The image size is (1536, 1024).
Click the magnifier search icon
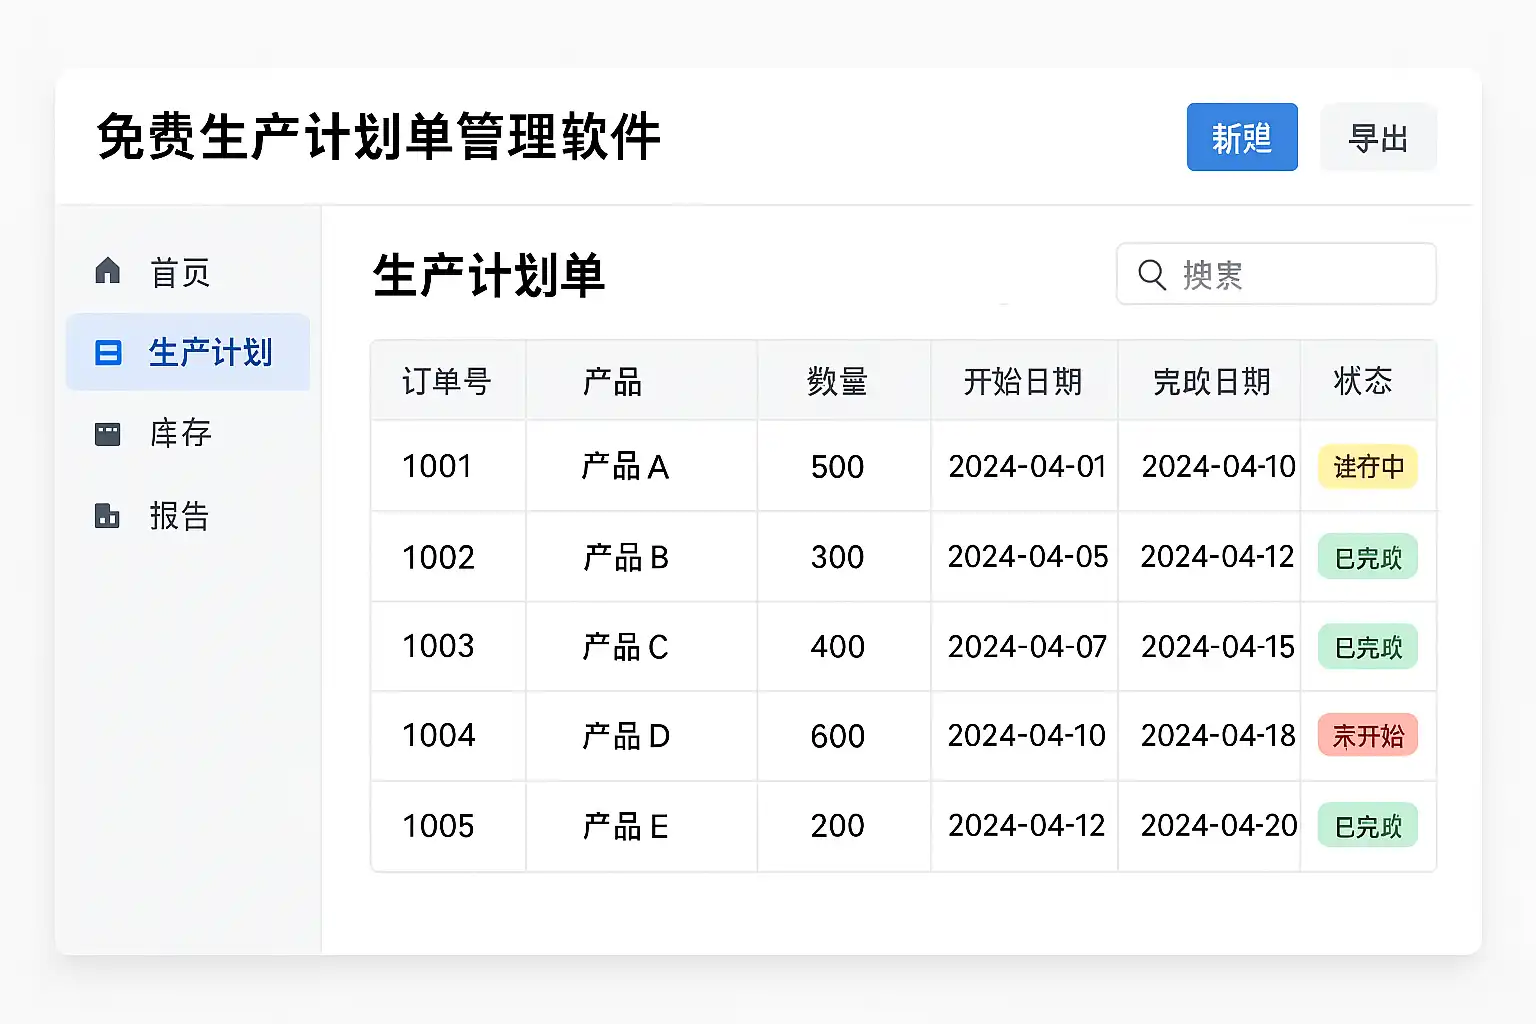1152,275
